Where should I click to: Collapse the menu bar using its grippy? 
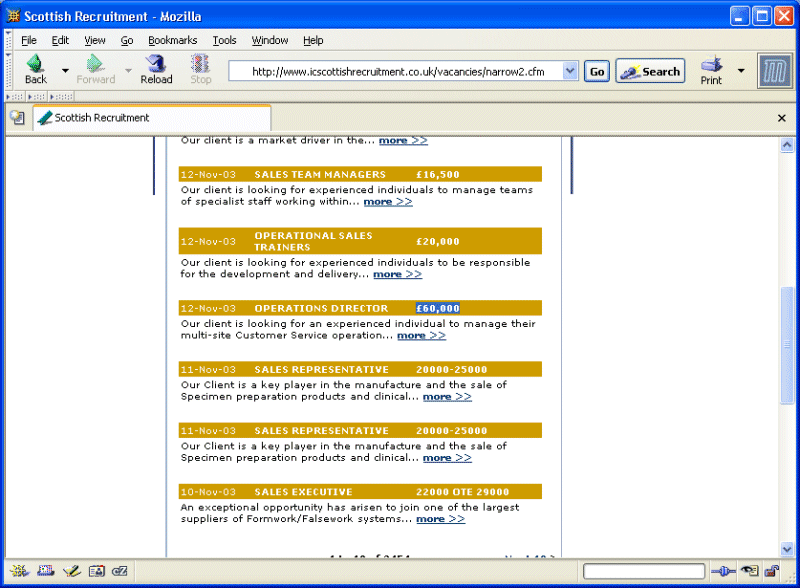coord(8,40)
